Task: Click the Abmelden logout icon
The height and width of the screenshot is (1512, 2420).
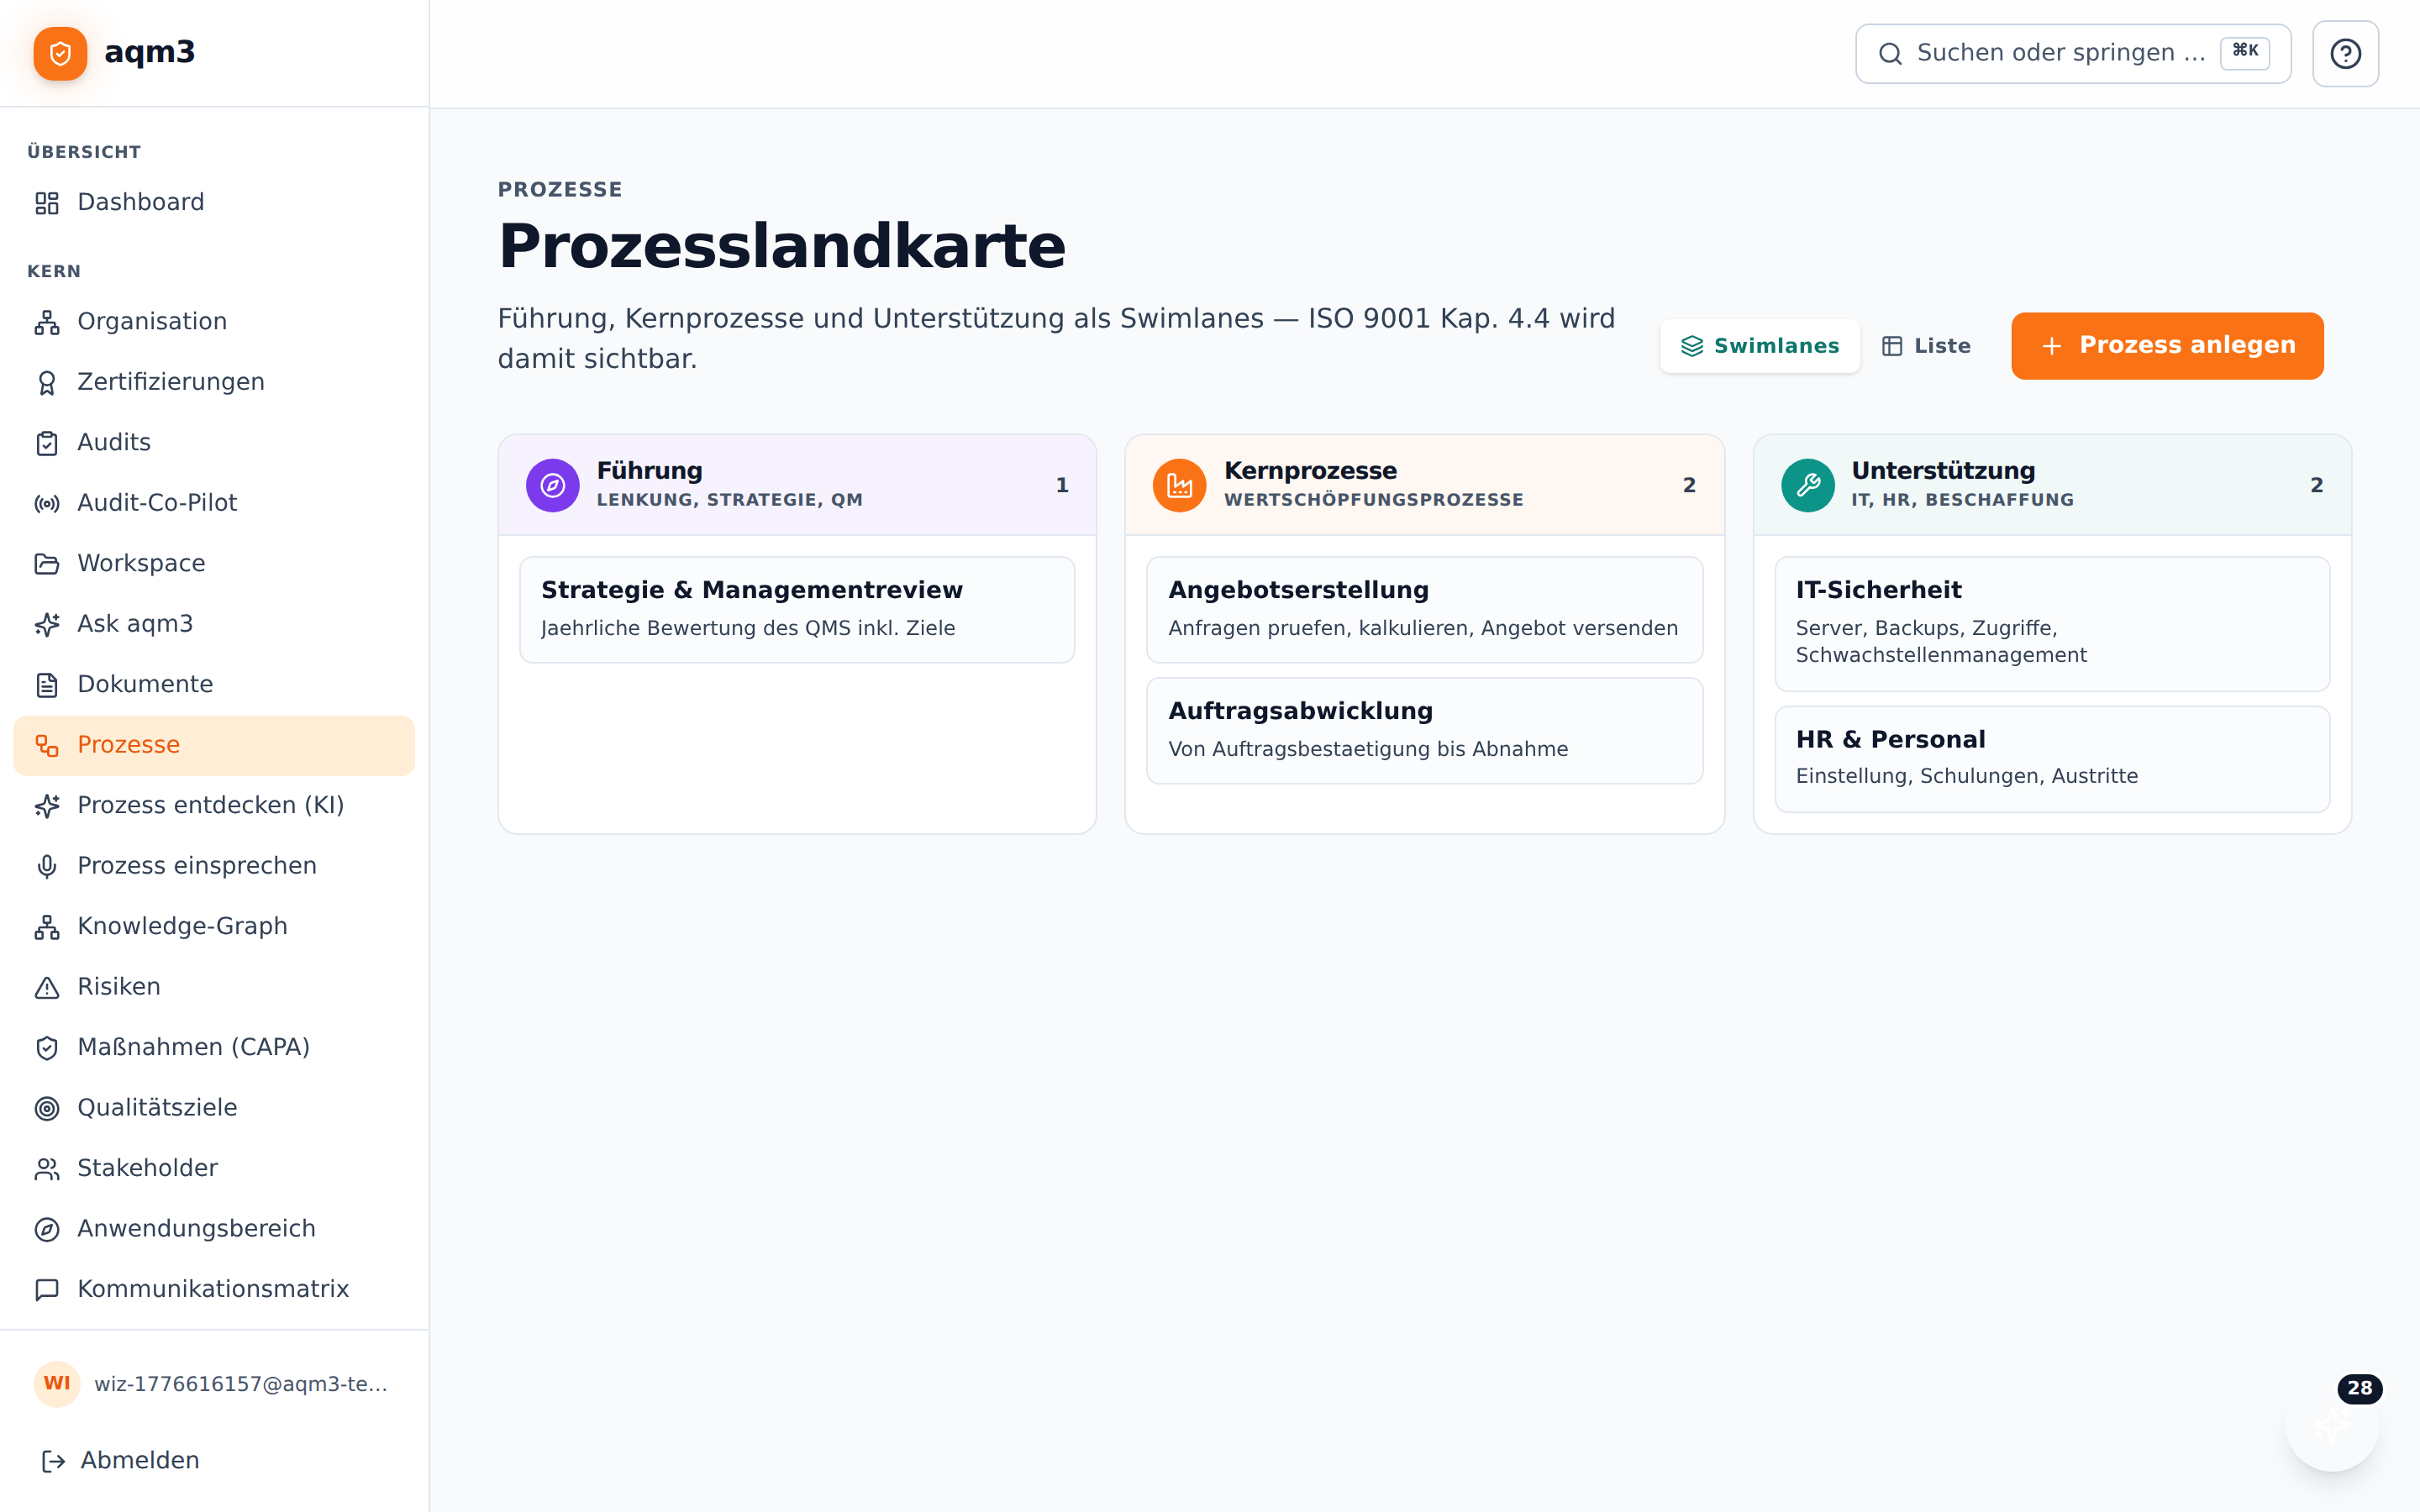Action: pyautogui.click(x=53, y=1461)
